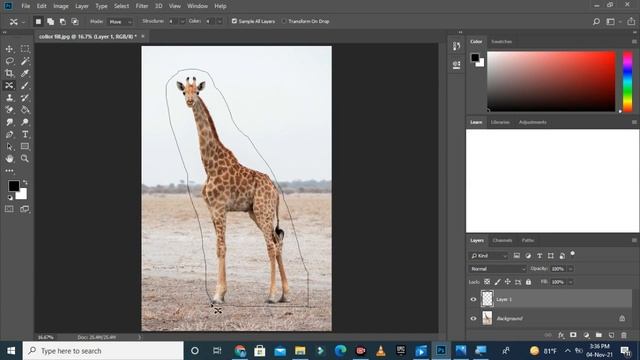This screenshot has width=640, height=360.
Task: Select the Rectangular Marquee tool
Action: click(x=25, y=49)
